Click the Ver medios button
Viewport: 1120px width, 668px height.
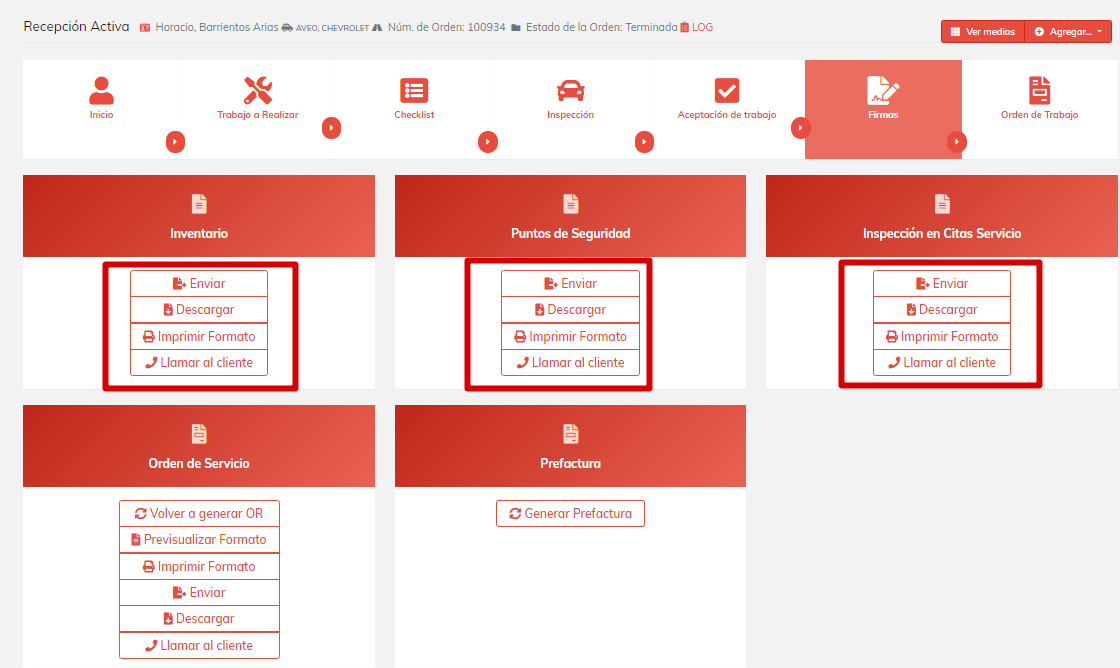point(982,32)
